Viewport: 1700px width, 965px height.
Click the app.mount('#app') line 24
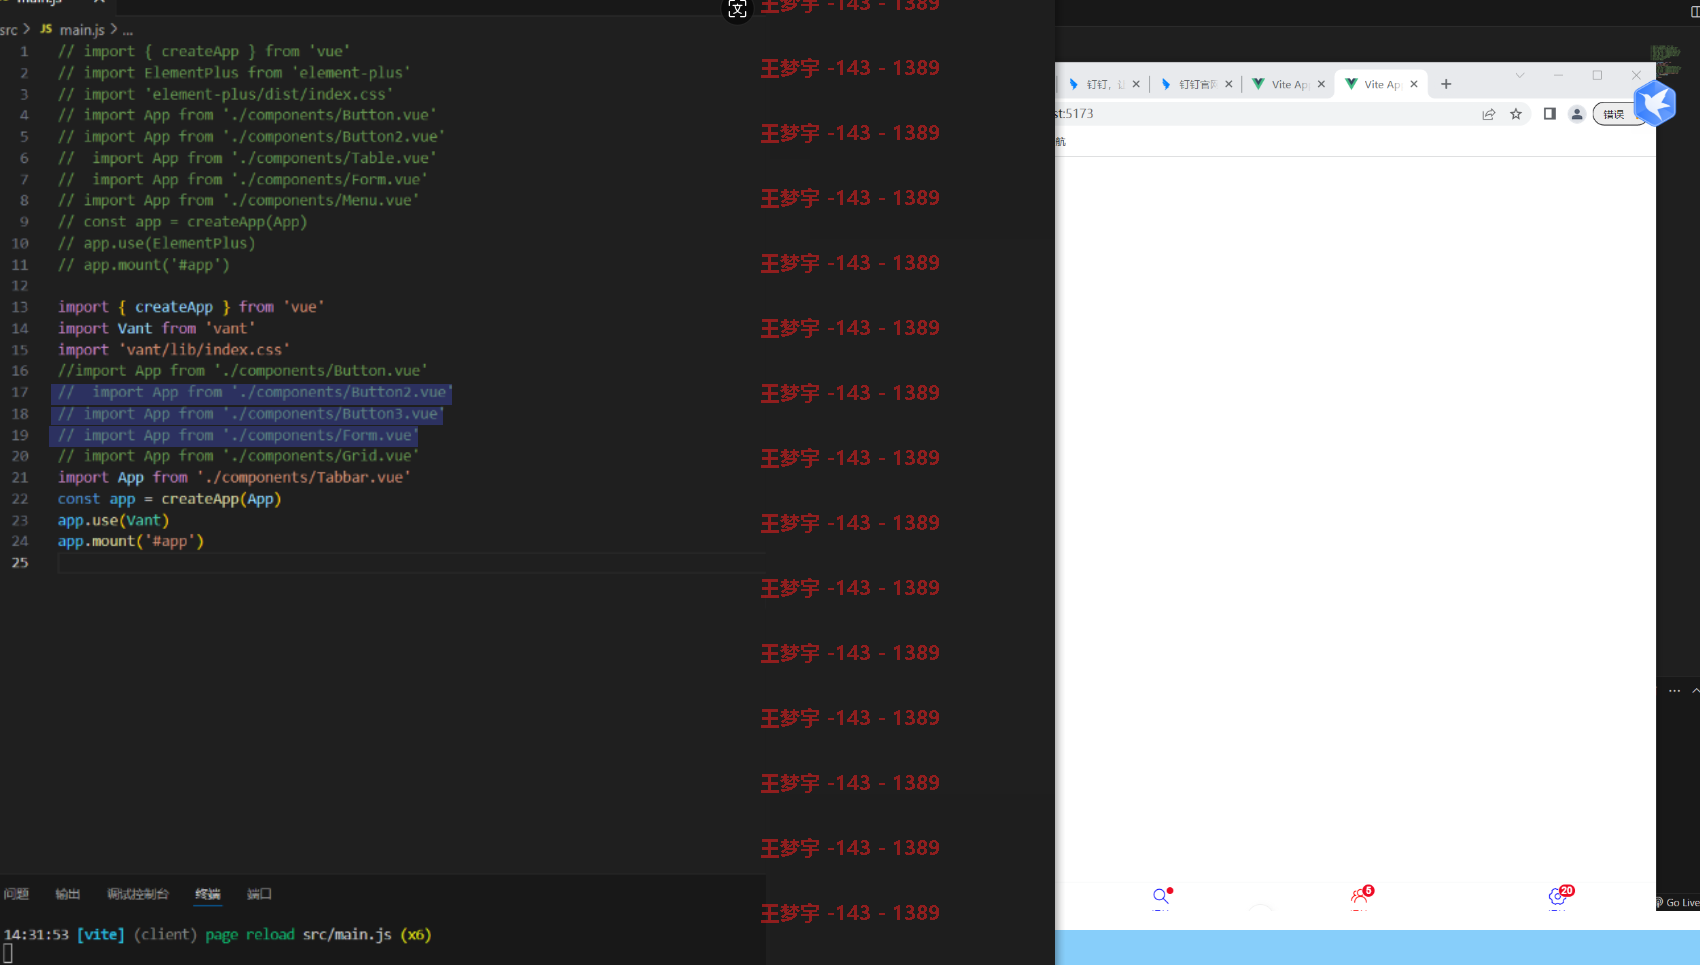pyautogui.click(x=131, y=542)
